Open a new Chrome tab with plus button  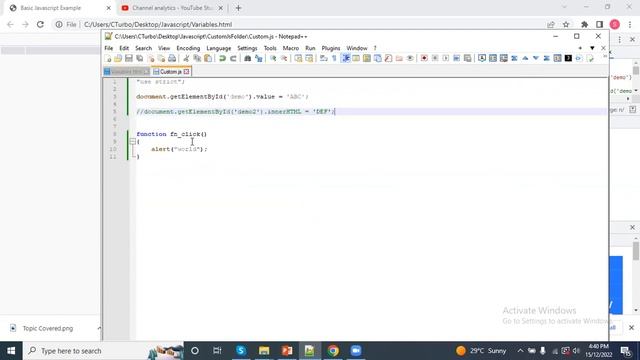238,8
